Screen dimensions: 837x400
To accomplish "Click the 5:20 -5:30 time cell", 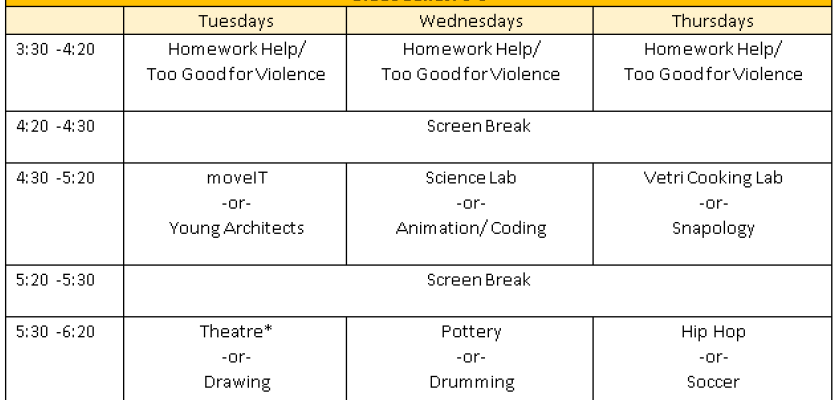I will click(x=57, y=280).
